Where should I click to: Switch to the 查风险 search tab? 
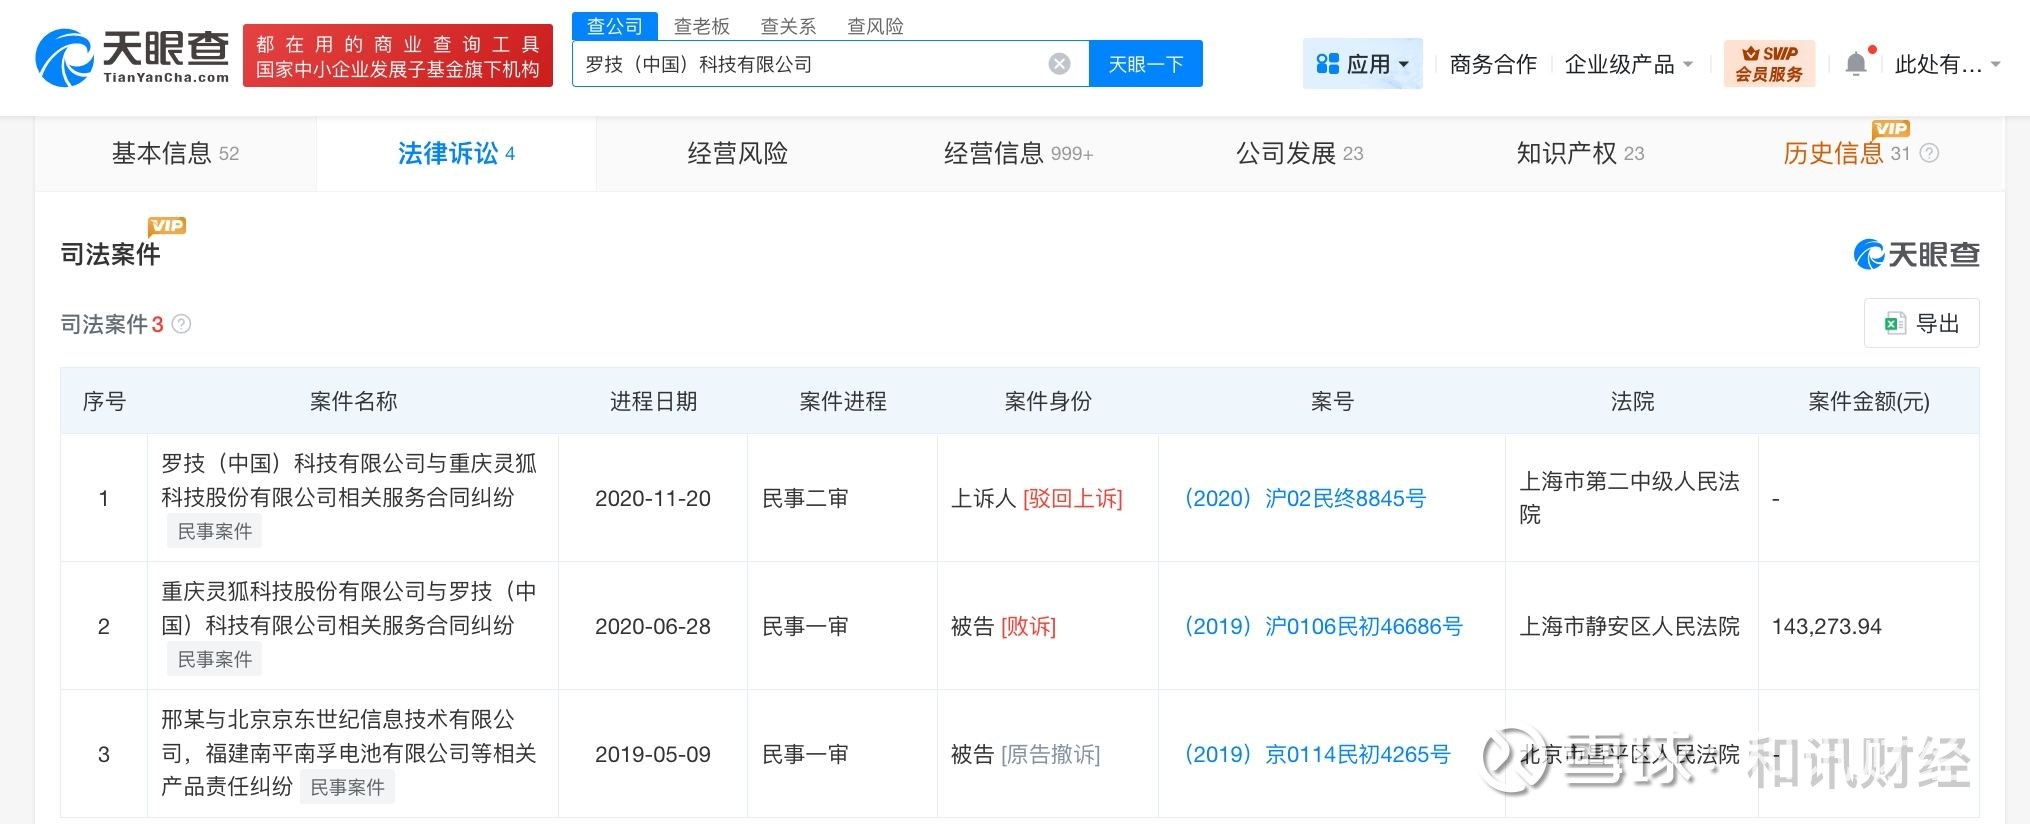875,26
